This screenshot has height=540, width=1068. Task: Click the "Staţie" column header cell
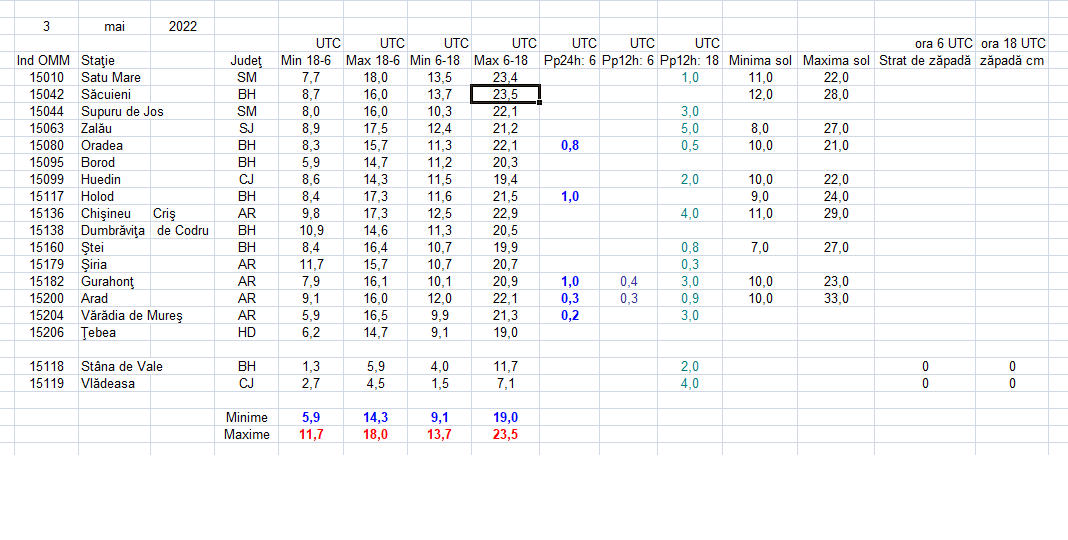[114, 61]
